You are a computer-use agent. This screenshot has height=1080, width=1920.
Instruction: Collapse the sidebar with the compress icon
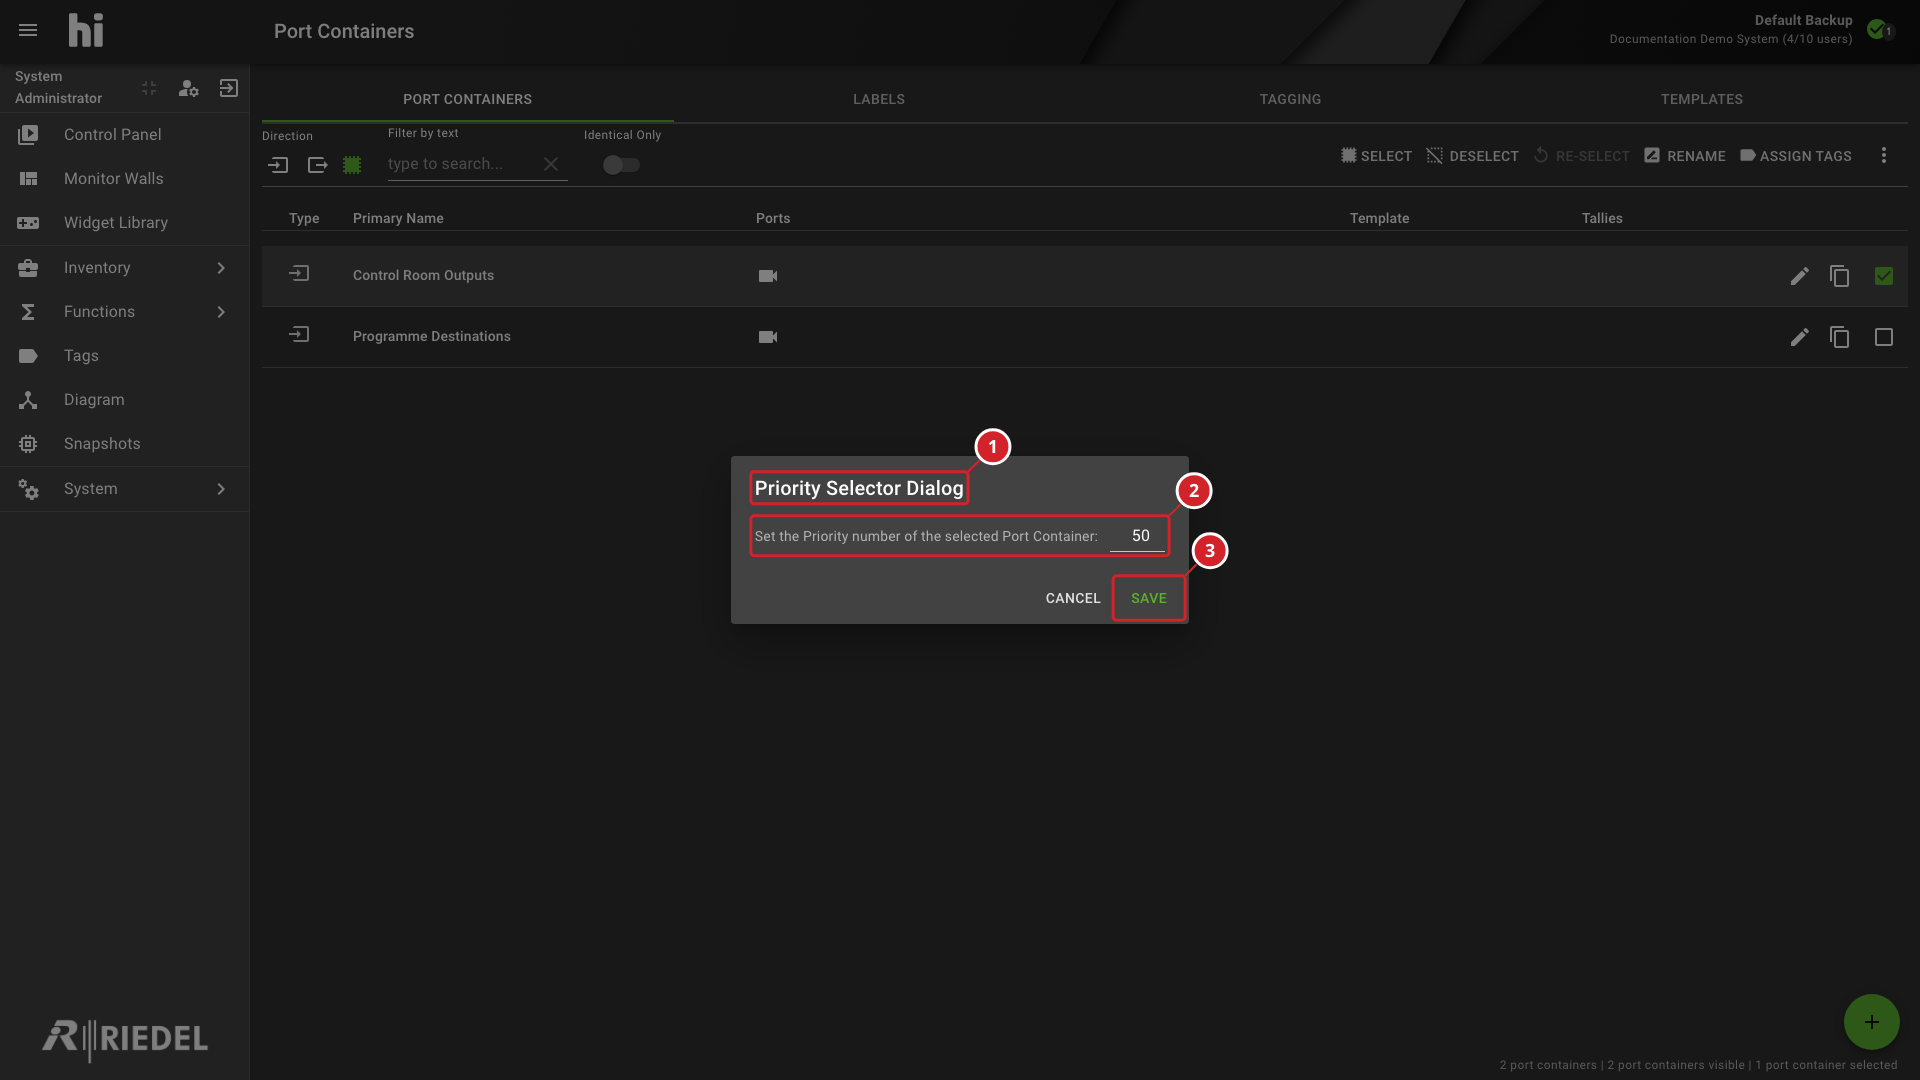pos(149,88)
